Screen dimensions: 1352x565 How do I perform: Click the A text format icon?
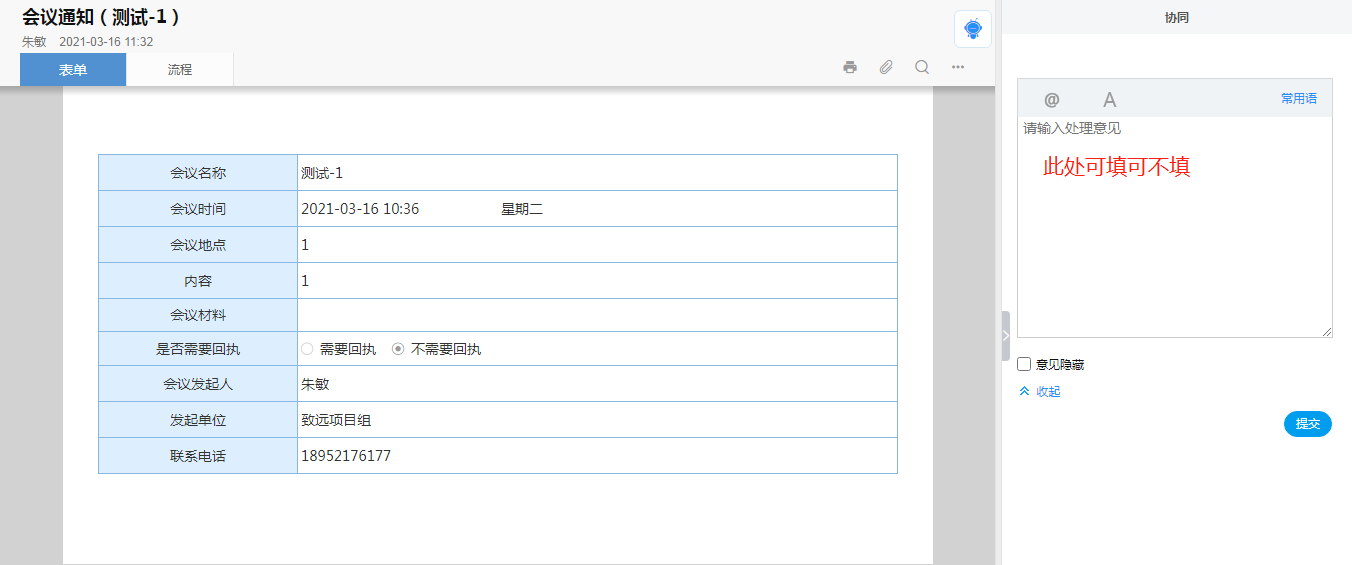tap(1109, 99)
